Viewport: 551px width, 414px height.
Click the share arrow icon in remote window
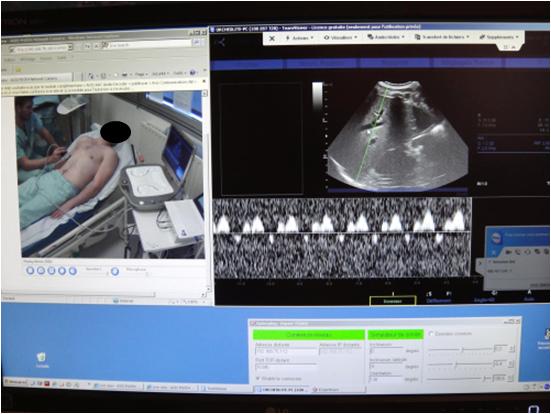(221, 43)
